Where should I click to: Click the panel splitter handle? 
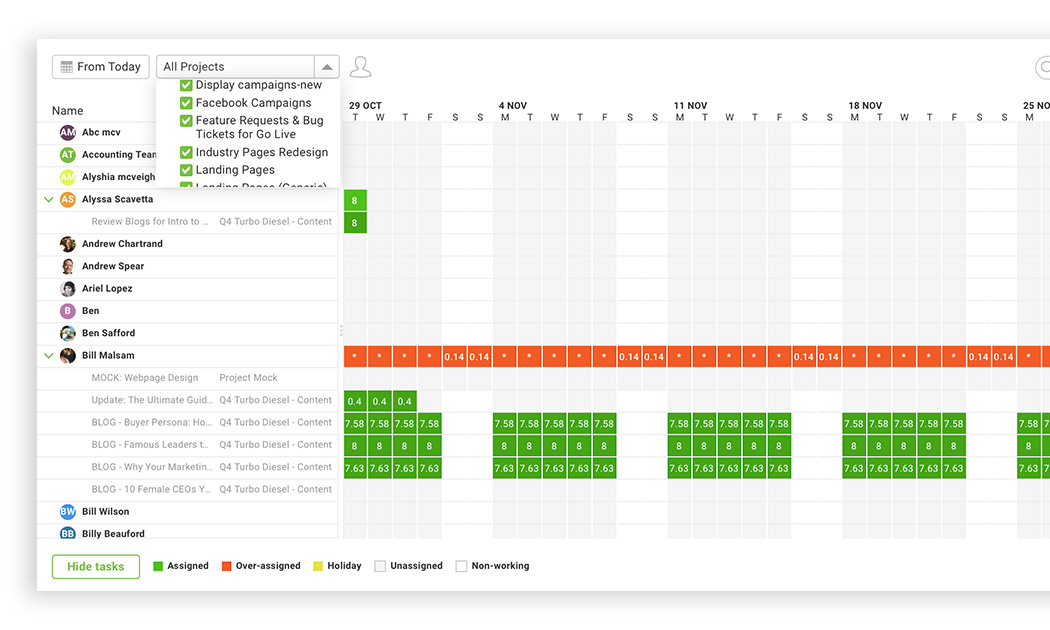[x=341, y=330]
